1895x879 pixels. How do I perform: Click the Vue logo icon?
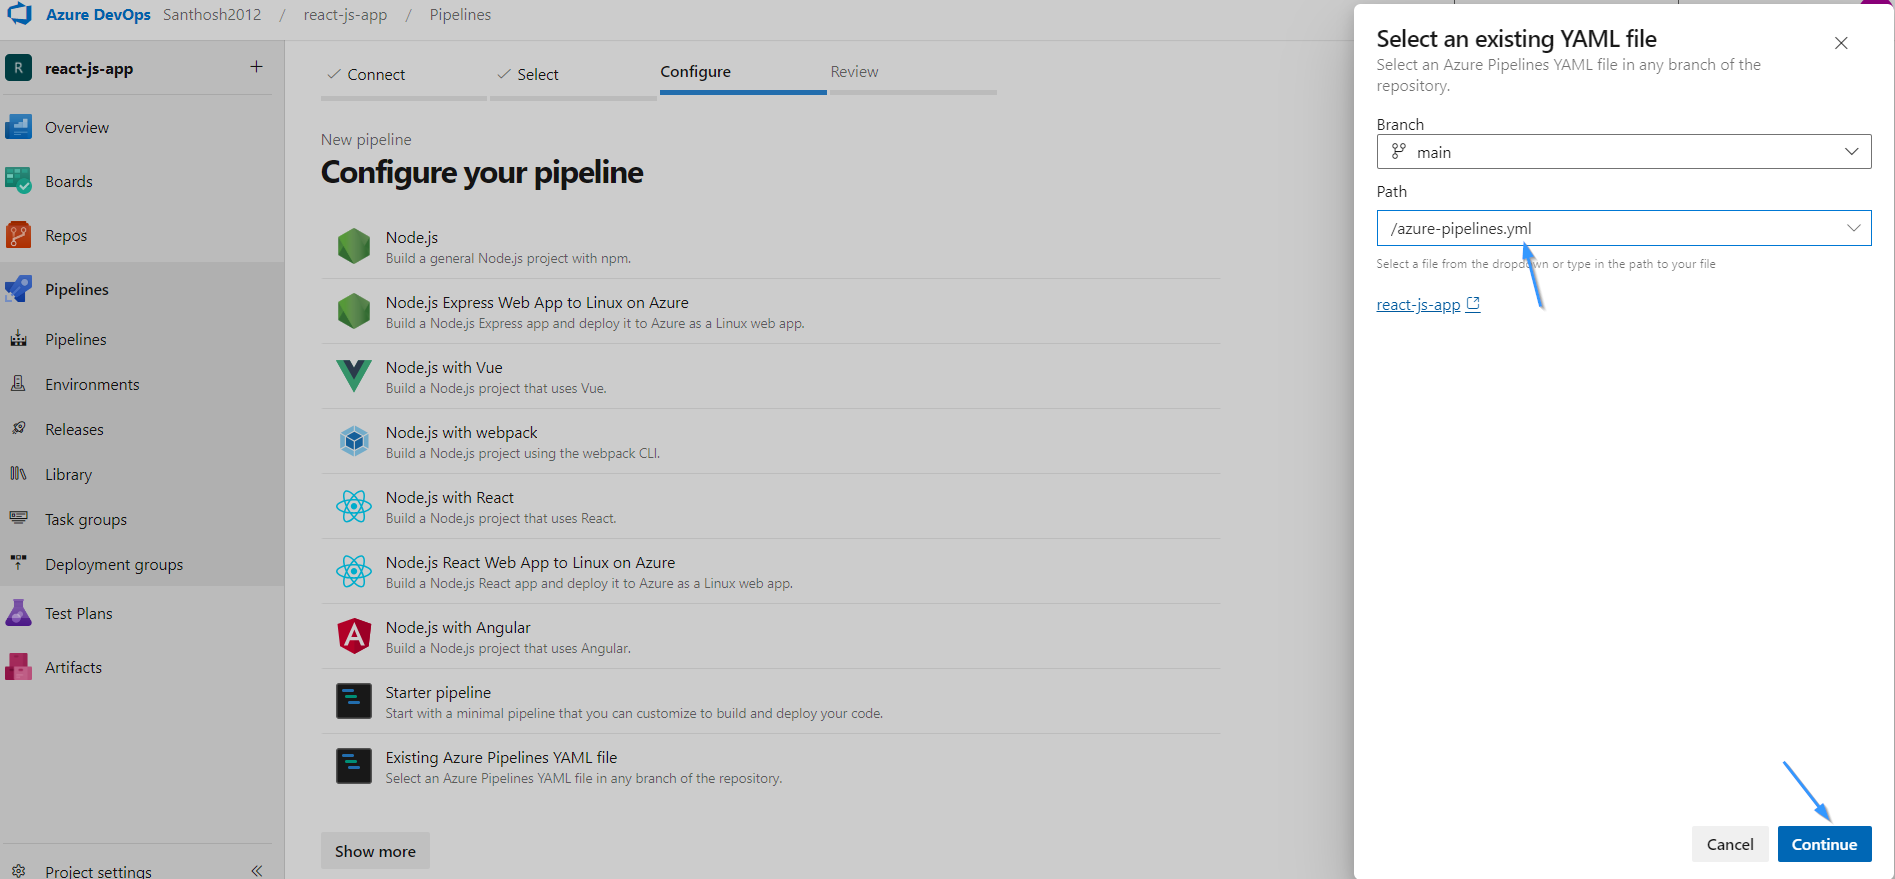(x=354, y=376)
